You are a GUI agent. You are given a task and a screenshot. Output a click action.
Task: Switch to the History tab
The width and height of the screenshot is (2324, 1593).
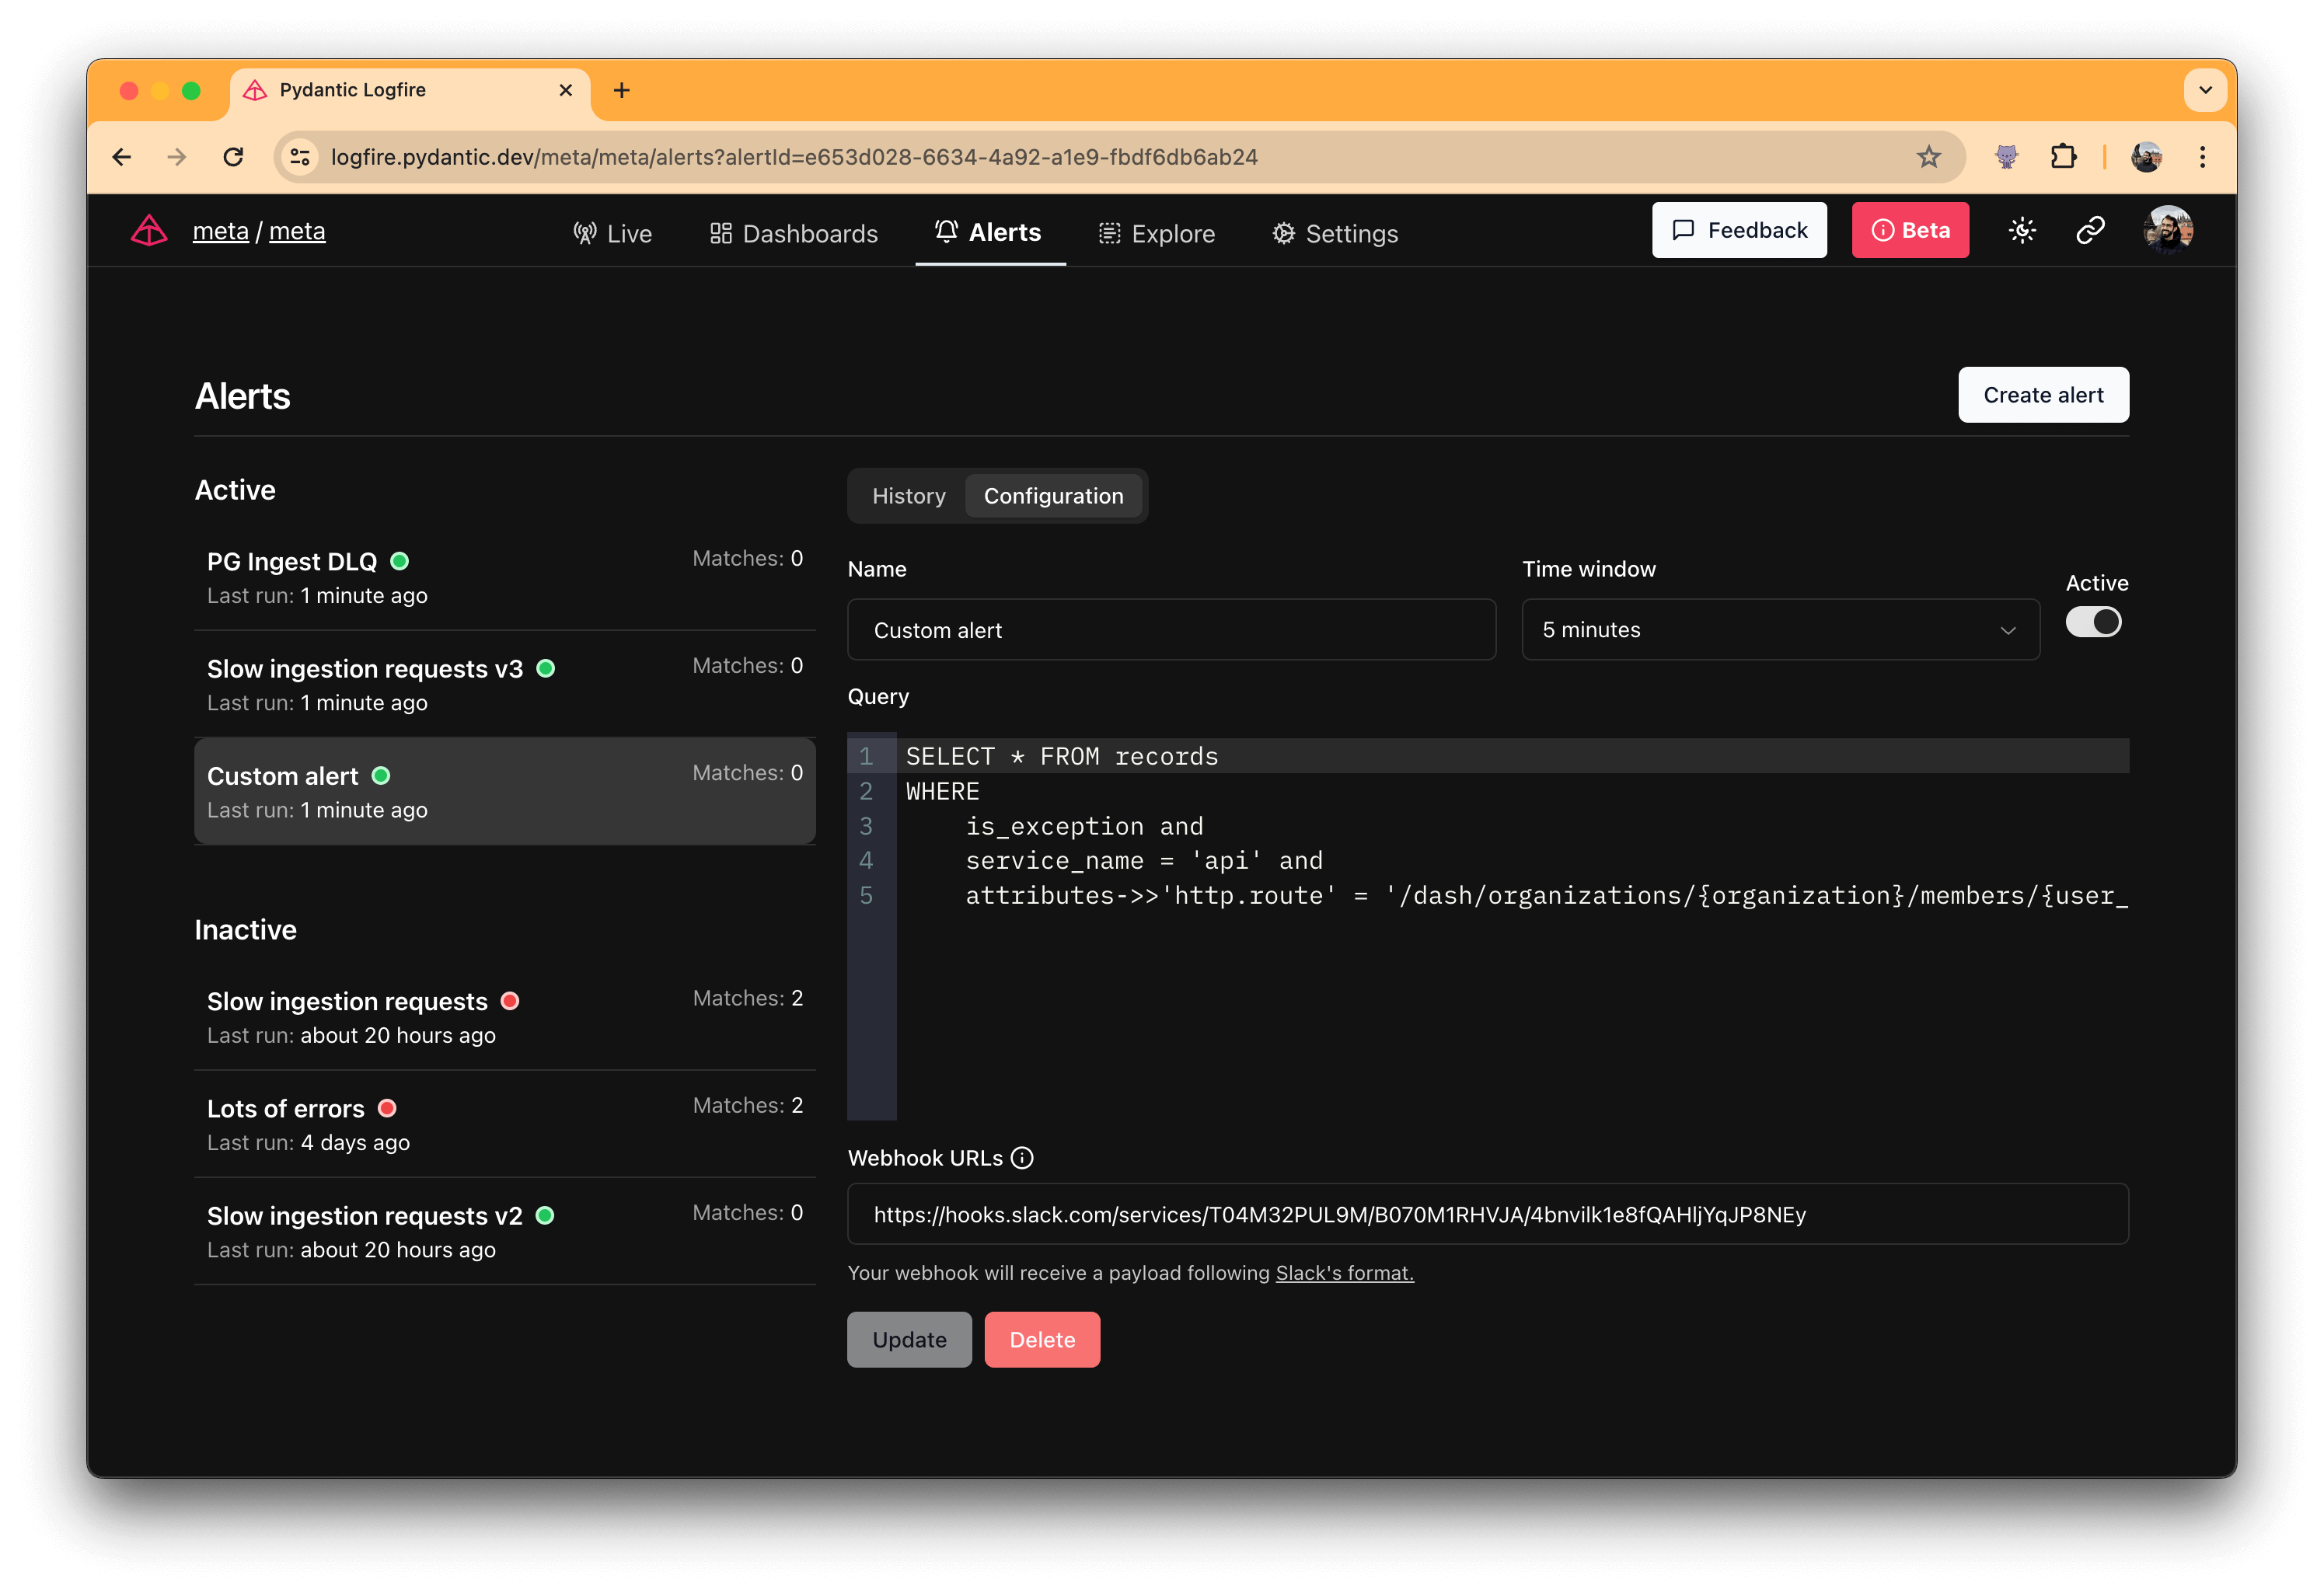(x=908, y=496)
